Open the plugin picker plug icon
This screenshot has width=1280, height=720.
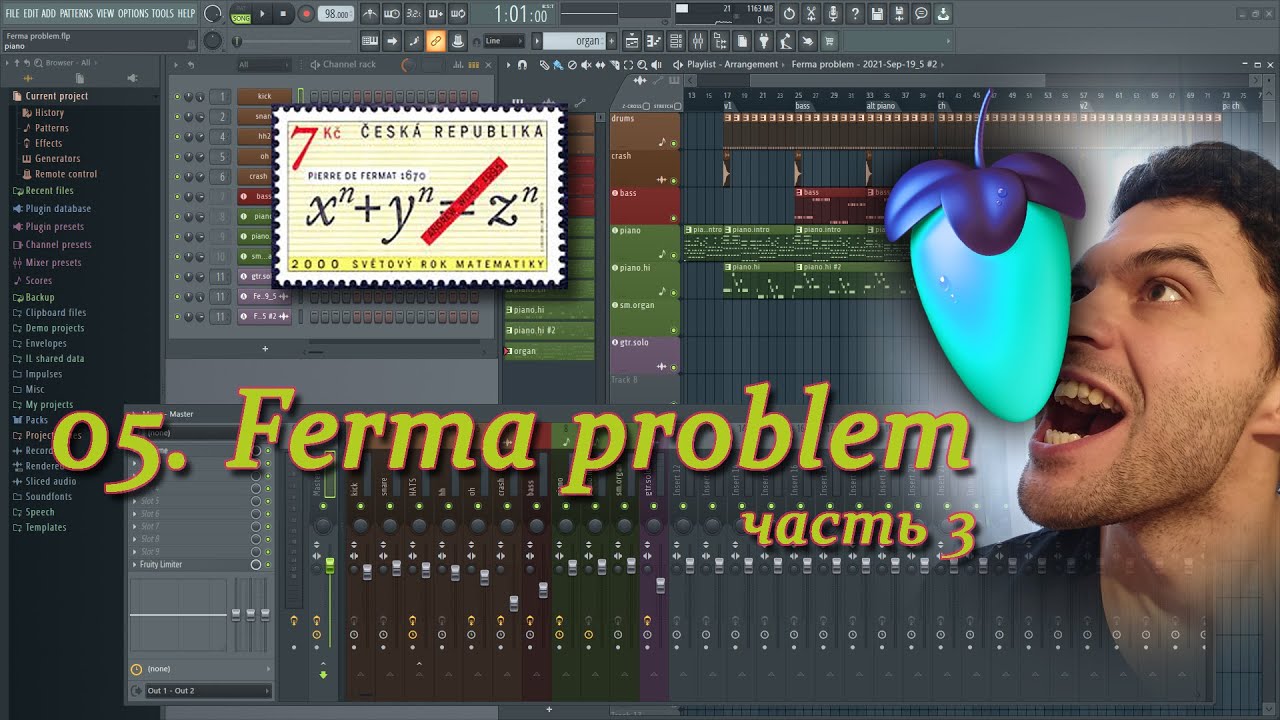(764, 41)
